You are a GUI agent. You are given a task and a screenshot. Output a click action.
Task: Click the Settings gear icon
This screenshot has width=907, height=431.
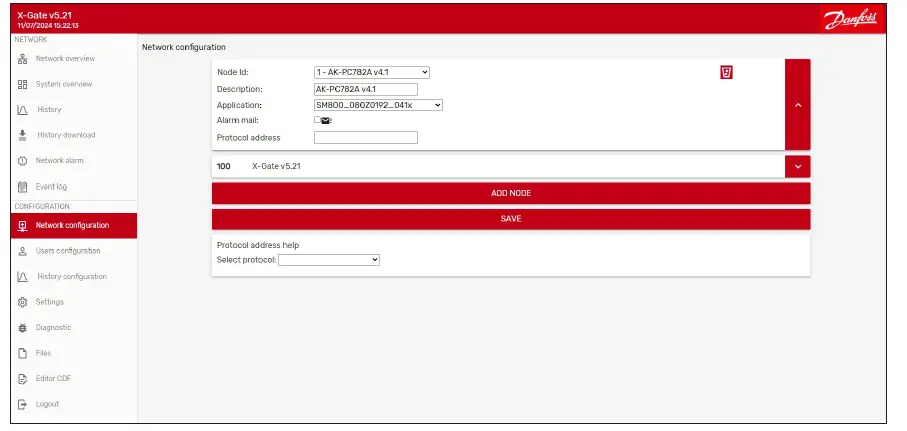coord(23,302)
